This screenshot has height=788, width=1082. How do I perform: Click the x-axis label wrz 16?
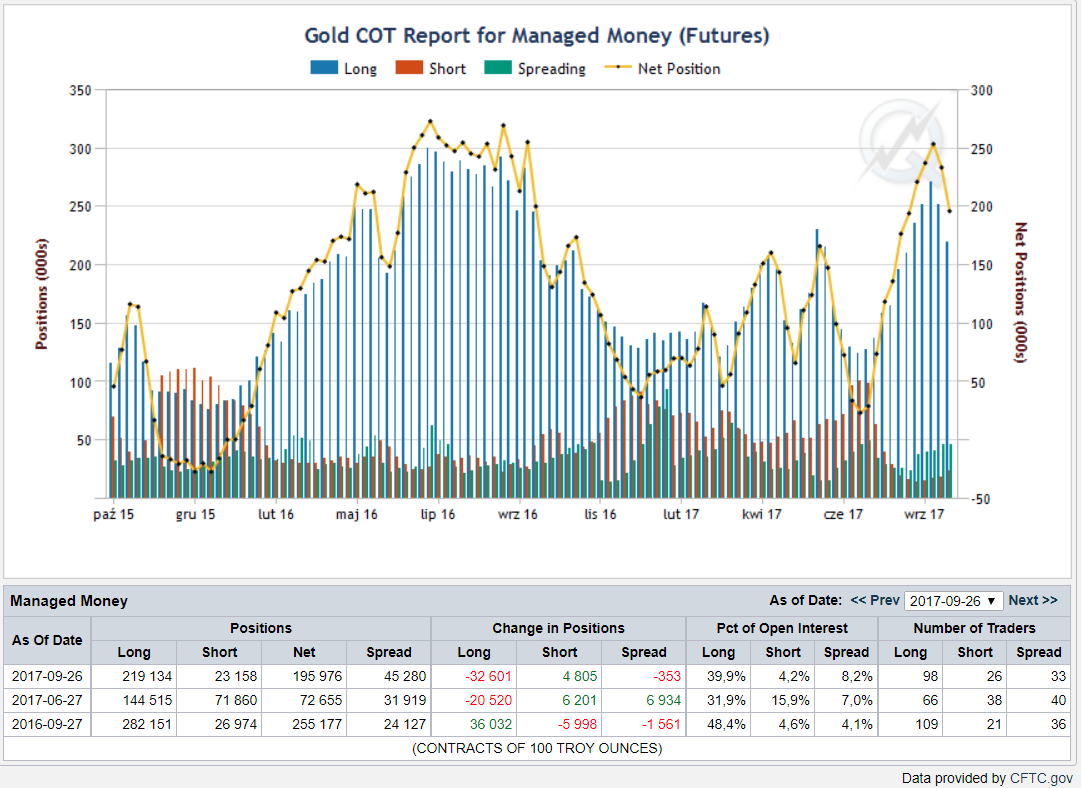coord(518,515)
